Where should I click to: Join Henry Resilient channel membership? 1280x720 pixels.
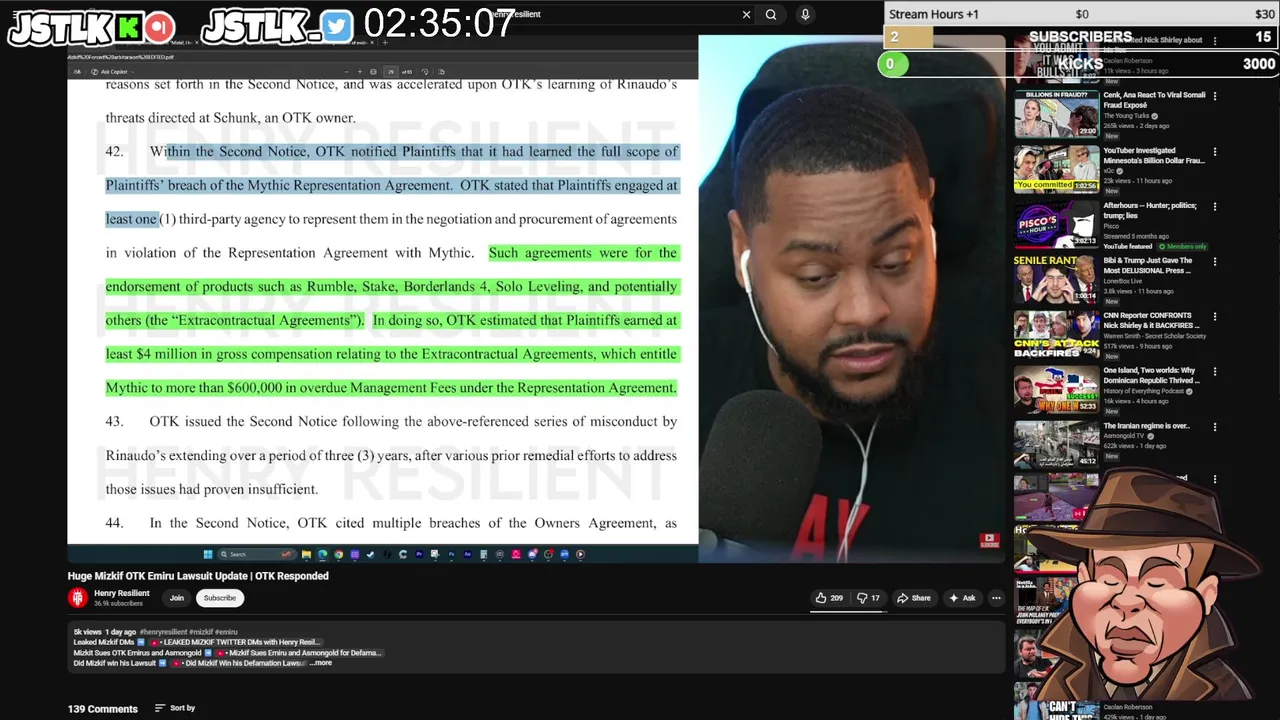click(x=177, y=598)
